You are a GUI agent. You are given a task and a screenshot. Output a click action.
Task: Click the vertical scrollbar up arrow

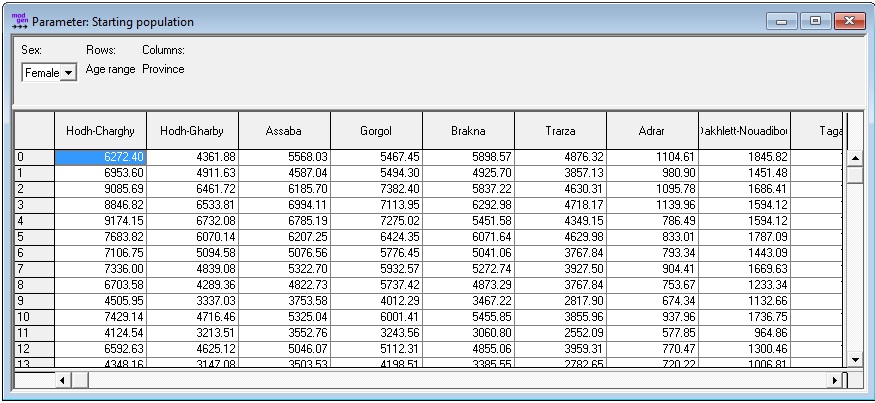(854, 158)
